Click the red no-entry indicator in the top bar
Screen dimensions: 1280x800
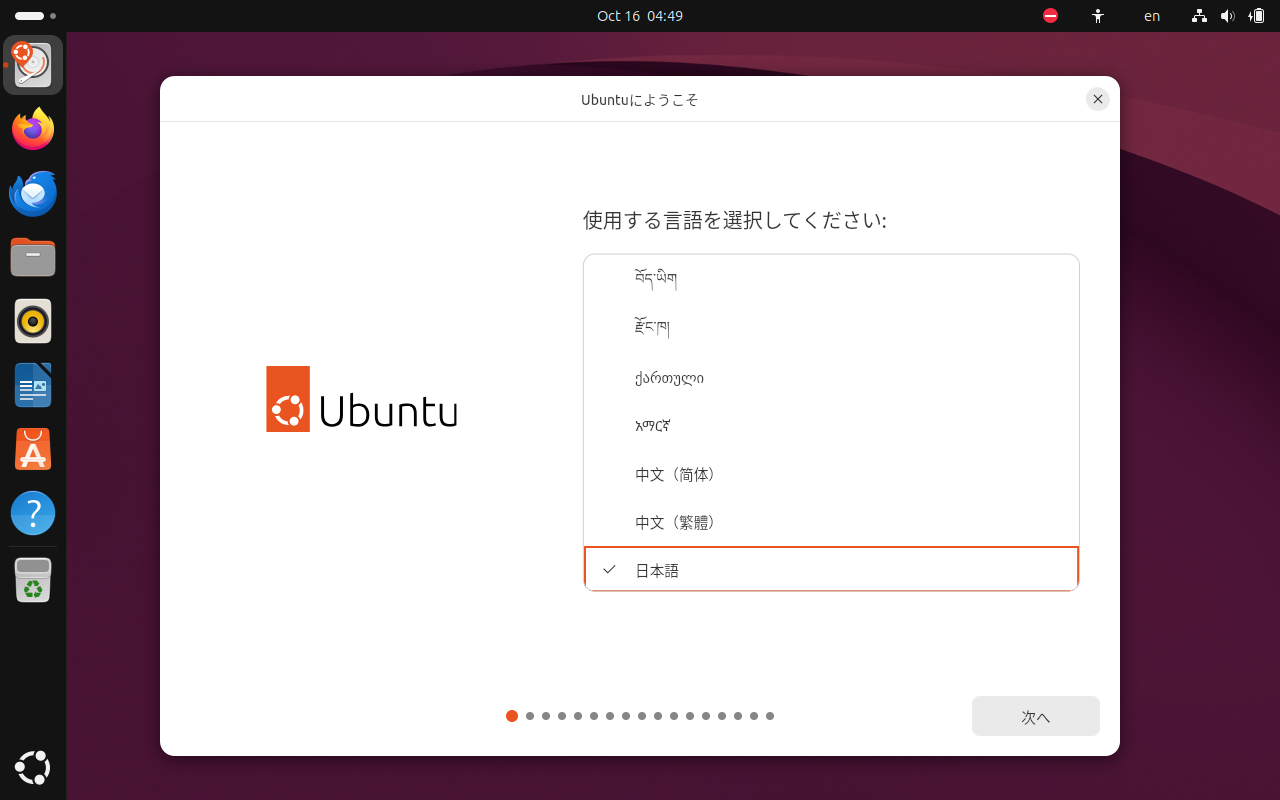1050,16
